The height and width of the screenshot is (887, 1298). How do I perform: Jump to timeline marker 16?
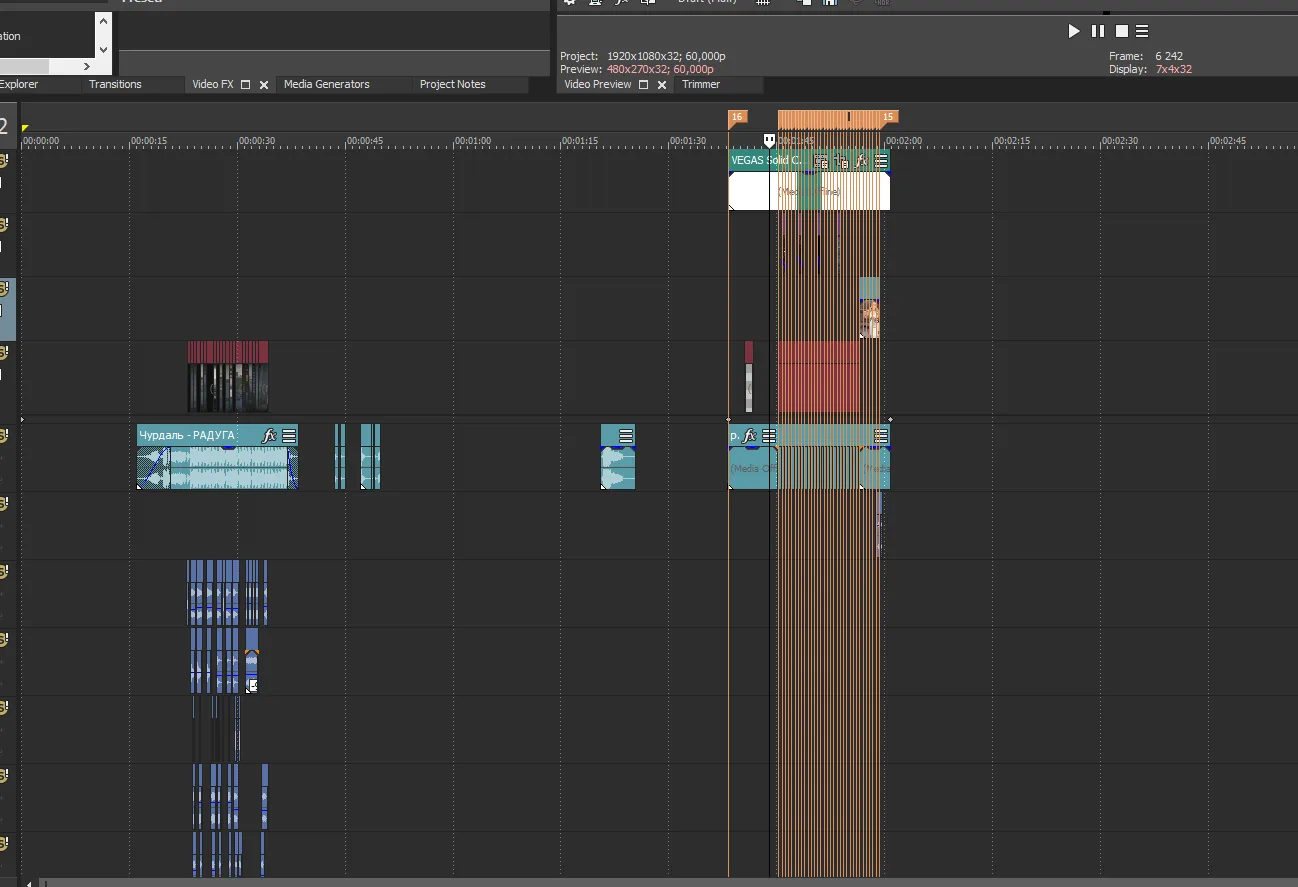click(x=738, y=117)
